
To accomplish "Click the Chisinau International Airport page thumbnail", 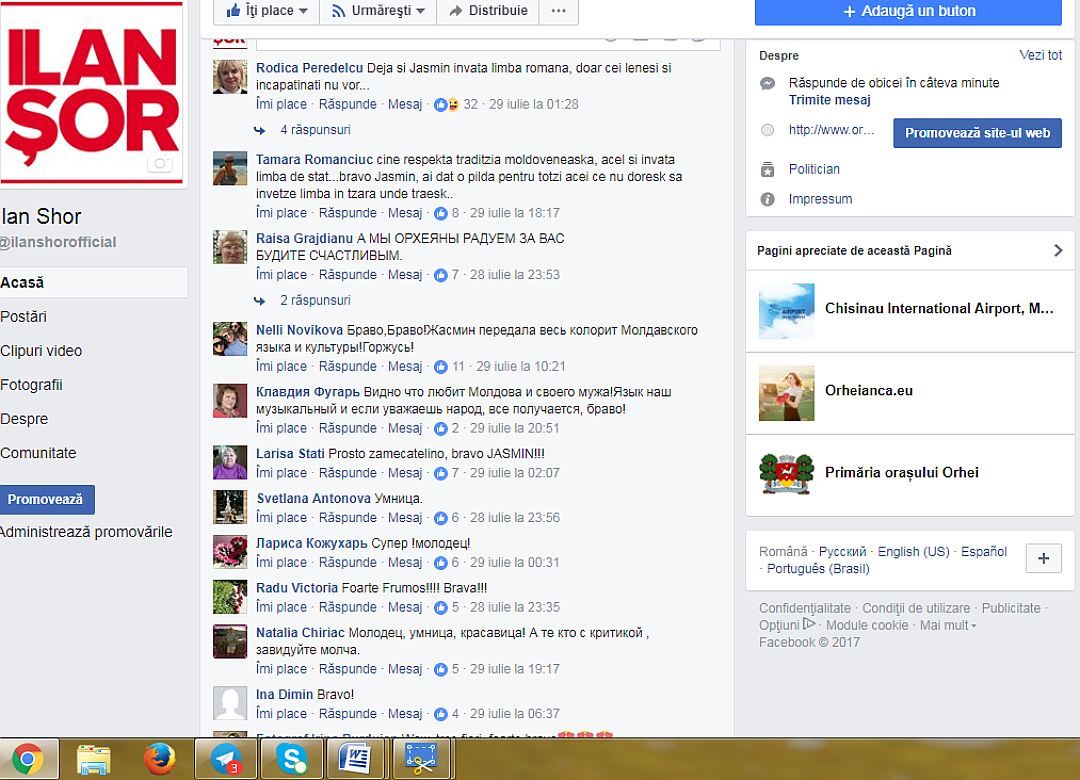I will coord(787,311).
